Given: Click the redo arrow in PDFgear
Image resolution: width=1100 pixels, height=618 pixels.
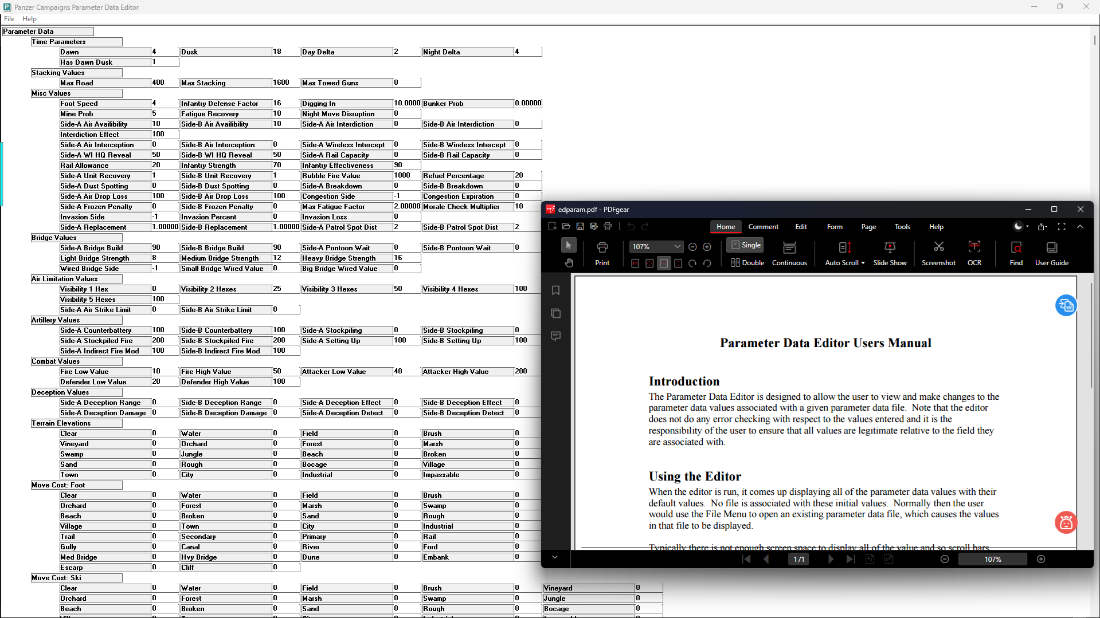Looking at the screenshot, I should pyautogui.click(x=645, y=227).
